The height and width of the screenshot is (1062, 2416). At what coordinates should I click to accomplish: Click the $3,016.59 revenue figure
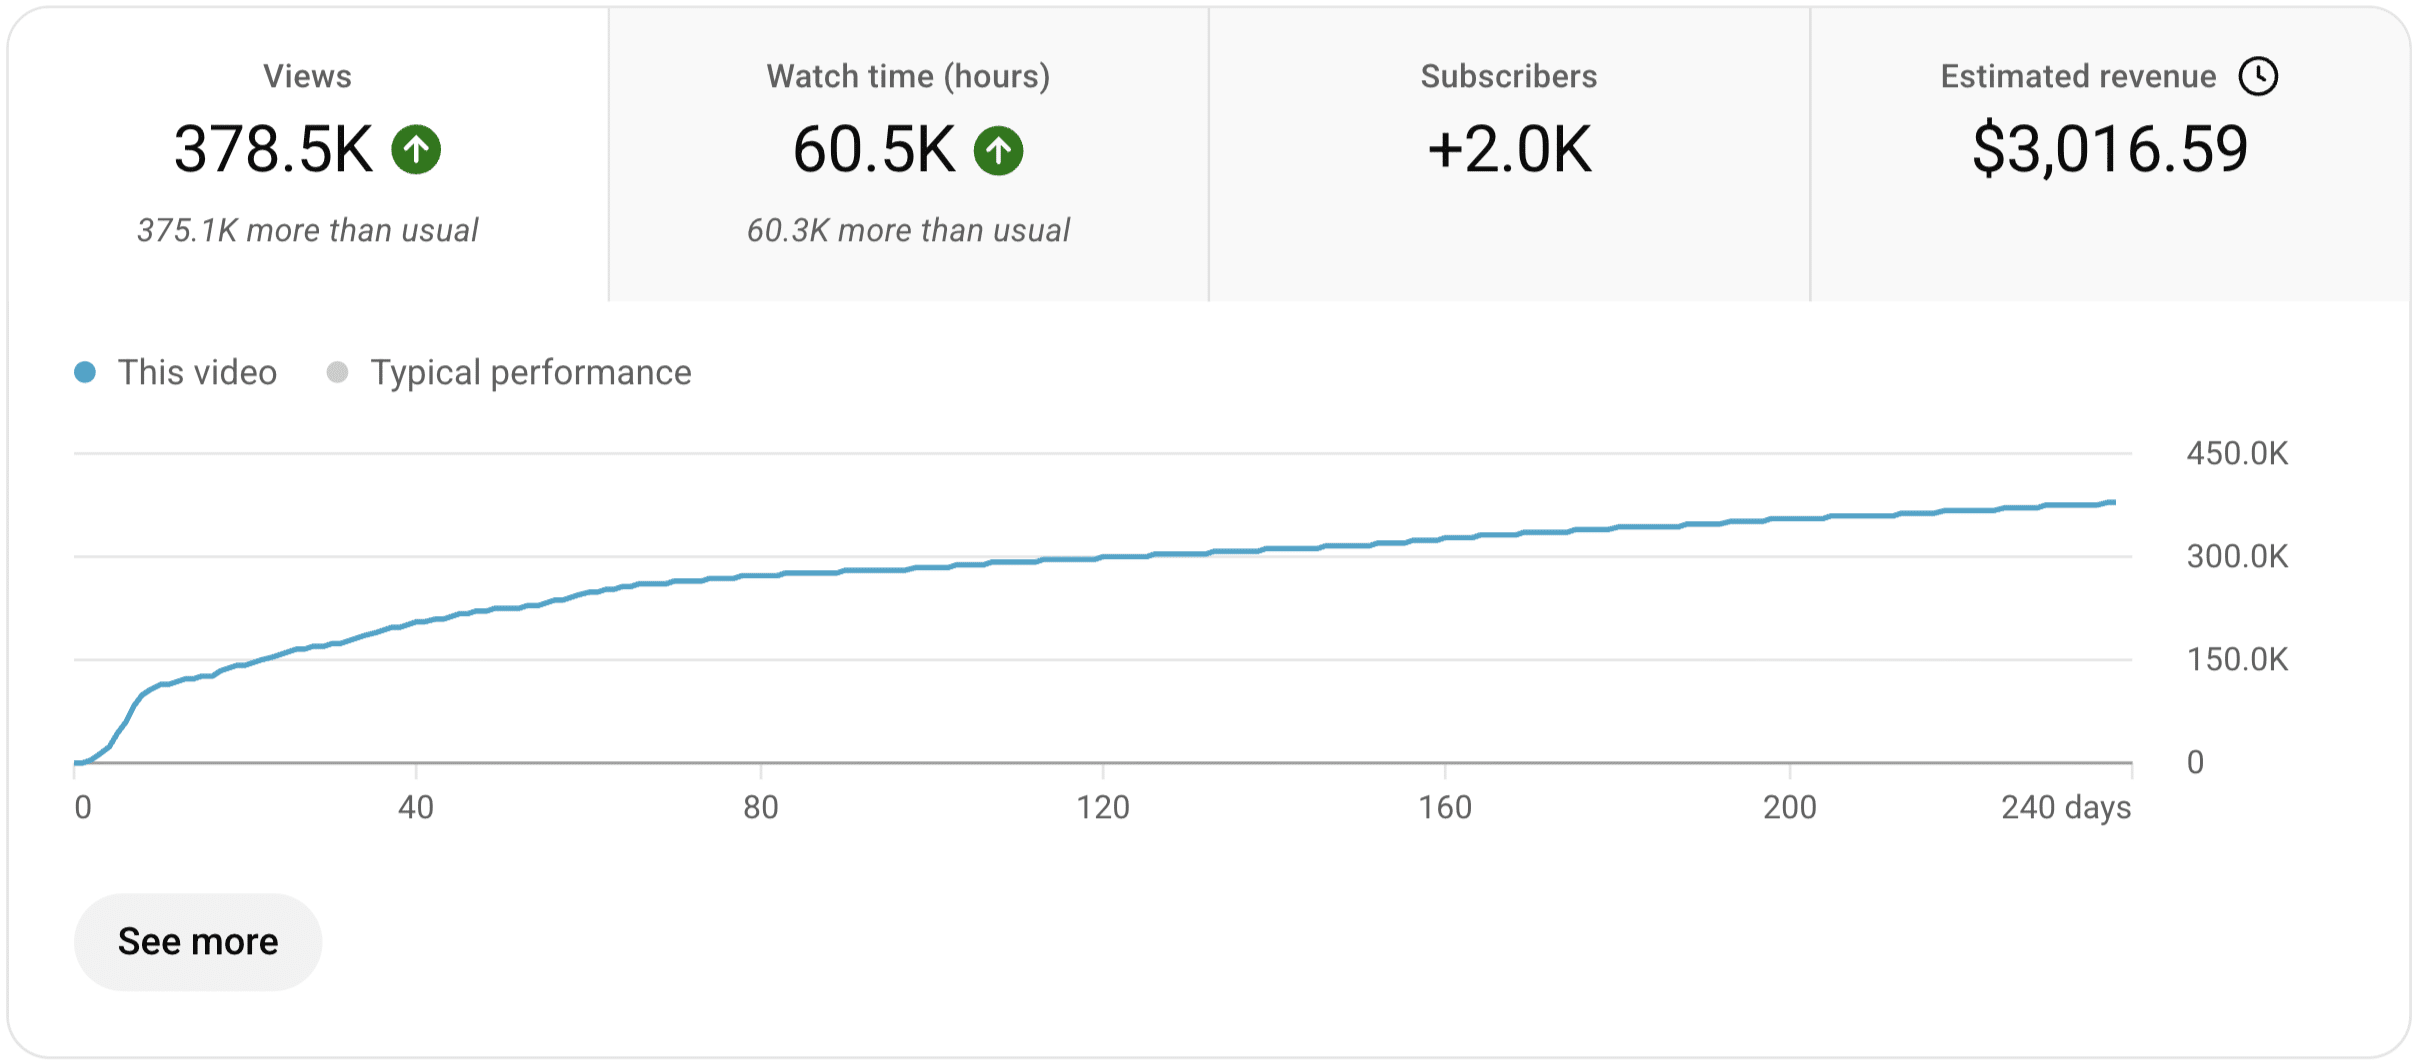pos(2109,150)
